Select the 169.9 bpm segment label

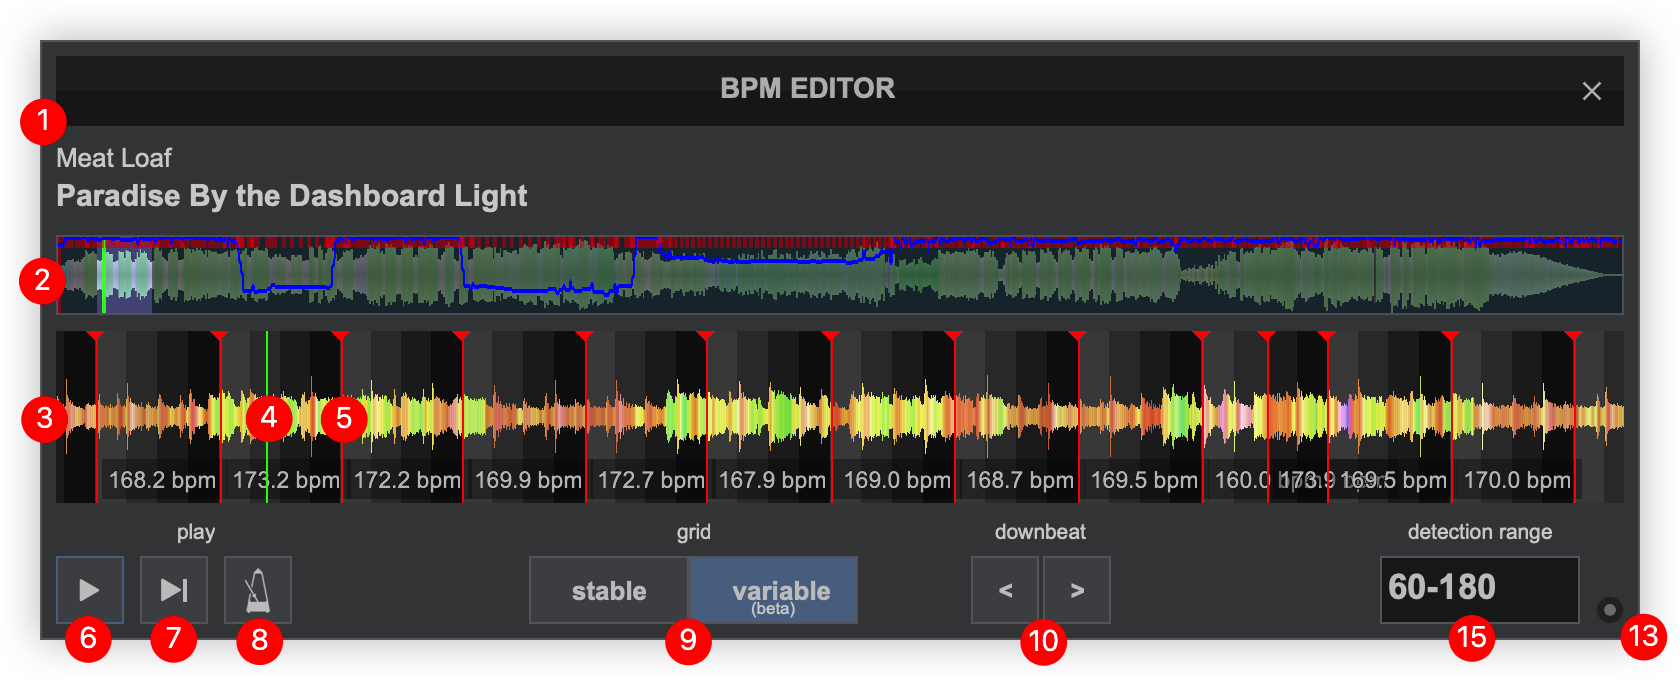tap(527, 480)
